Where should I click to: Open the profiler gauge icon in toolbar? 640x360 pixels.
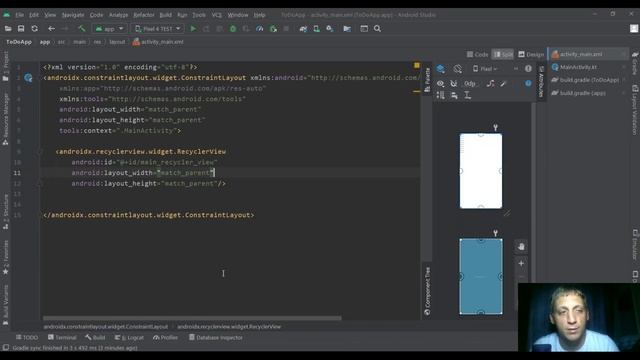[260, 29]
